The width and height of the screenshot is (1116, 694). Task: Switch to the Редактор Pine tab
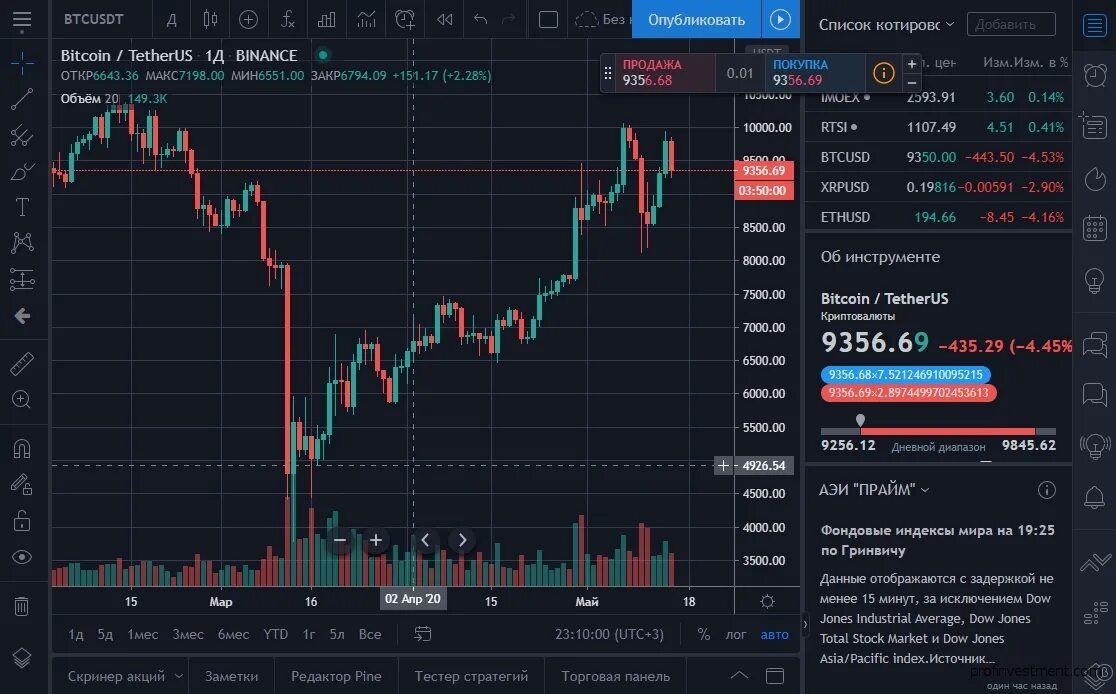click(336, 675)
